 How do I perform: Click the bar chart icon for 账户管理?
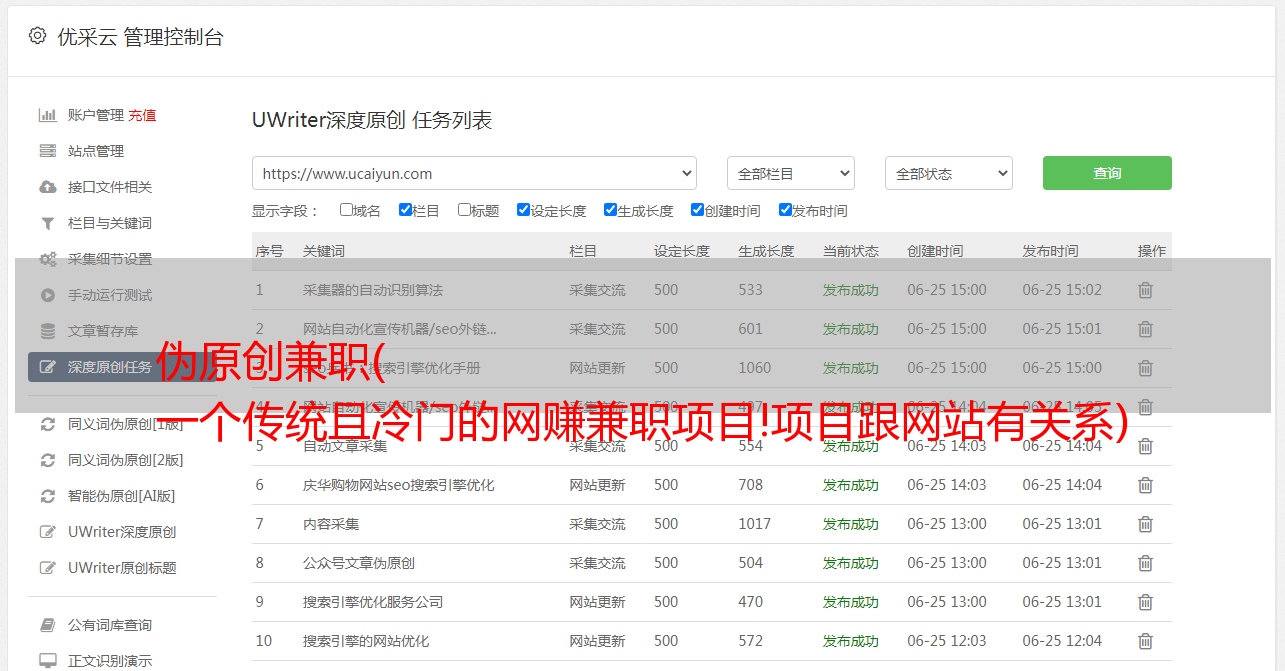pos(47,115)
